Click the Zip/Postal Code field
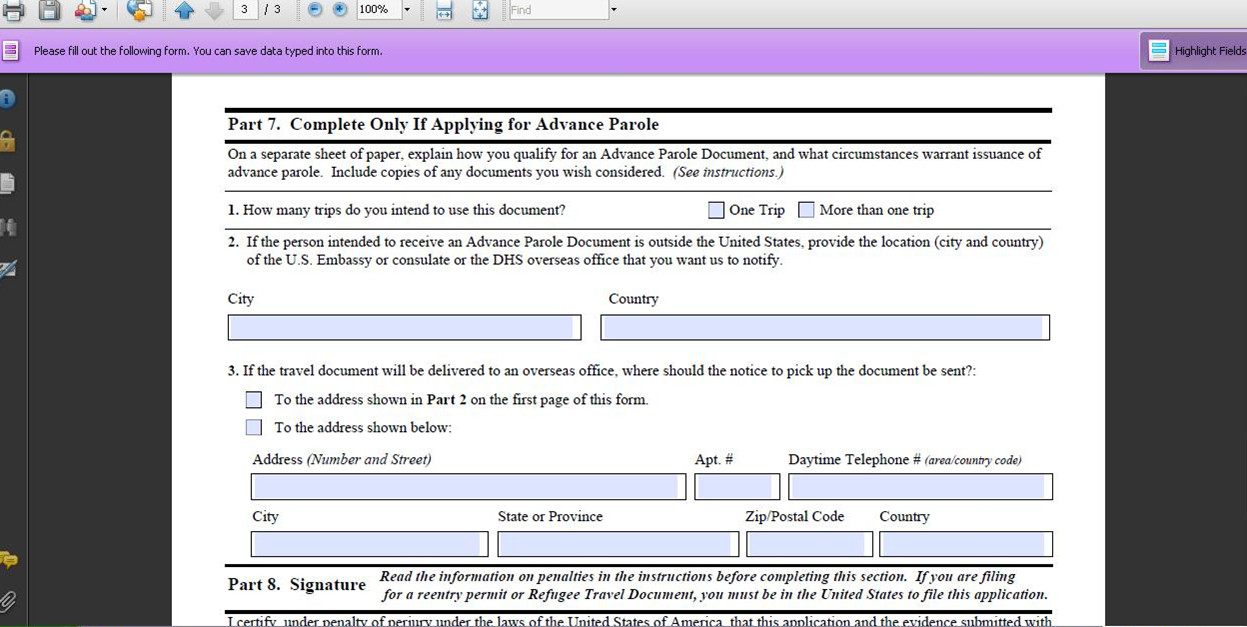The height and width of the screenshot is (627, 1247). pyautogui.click(x=809, y=544)
